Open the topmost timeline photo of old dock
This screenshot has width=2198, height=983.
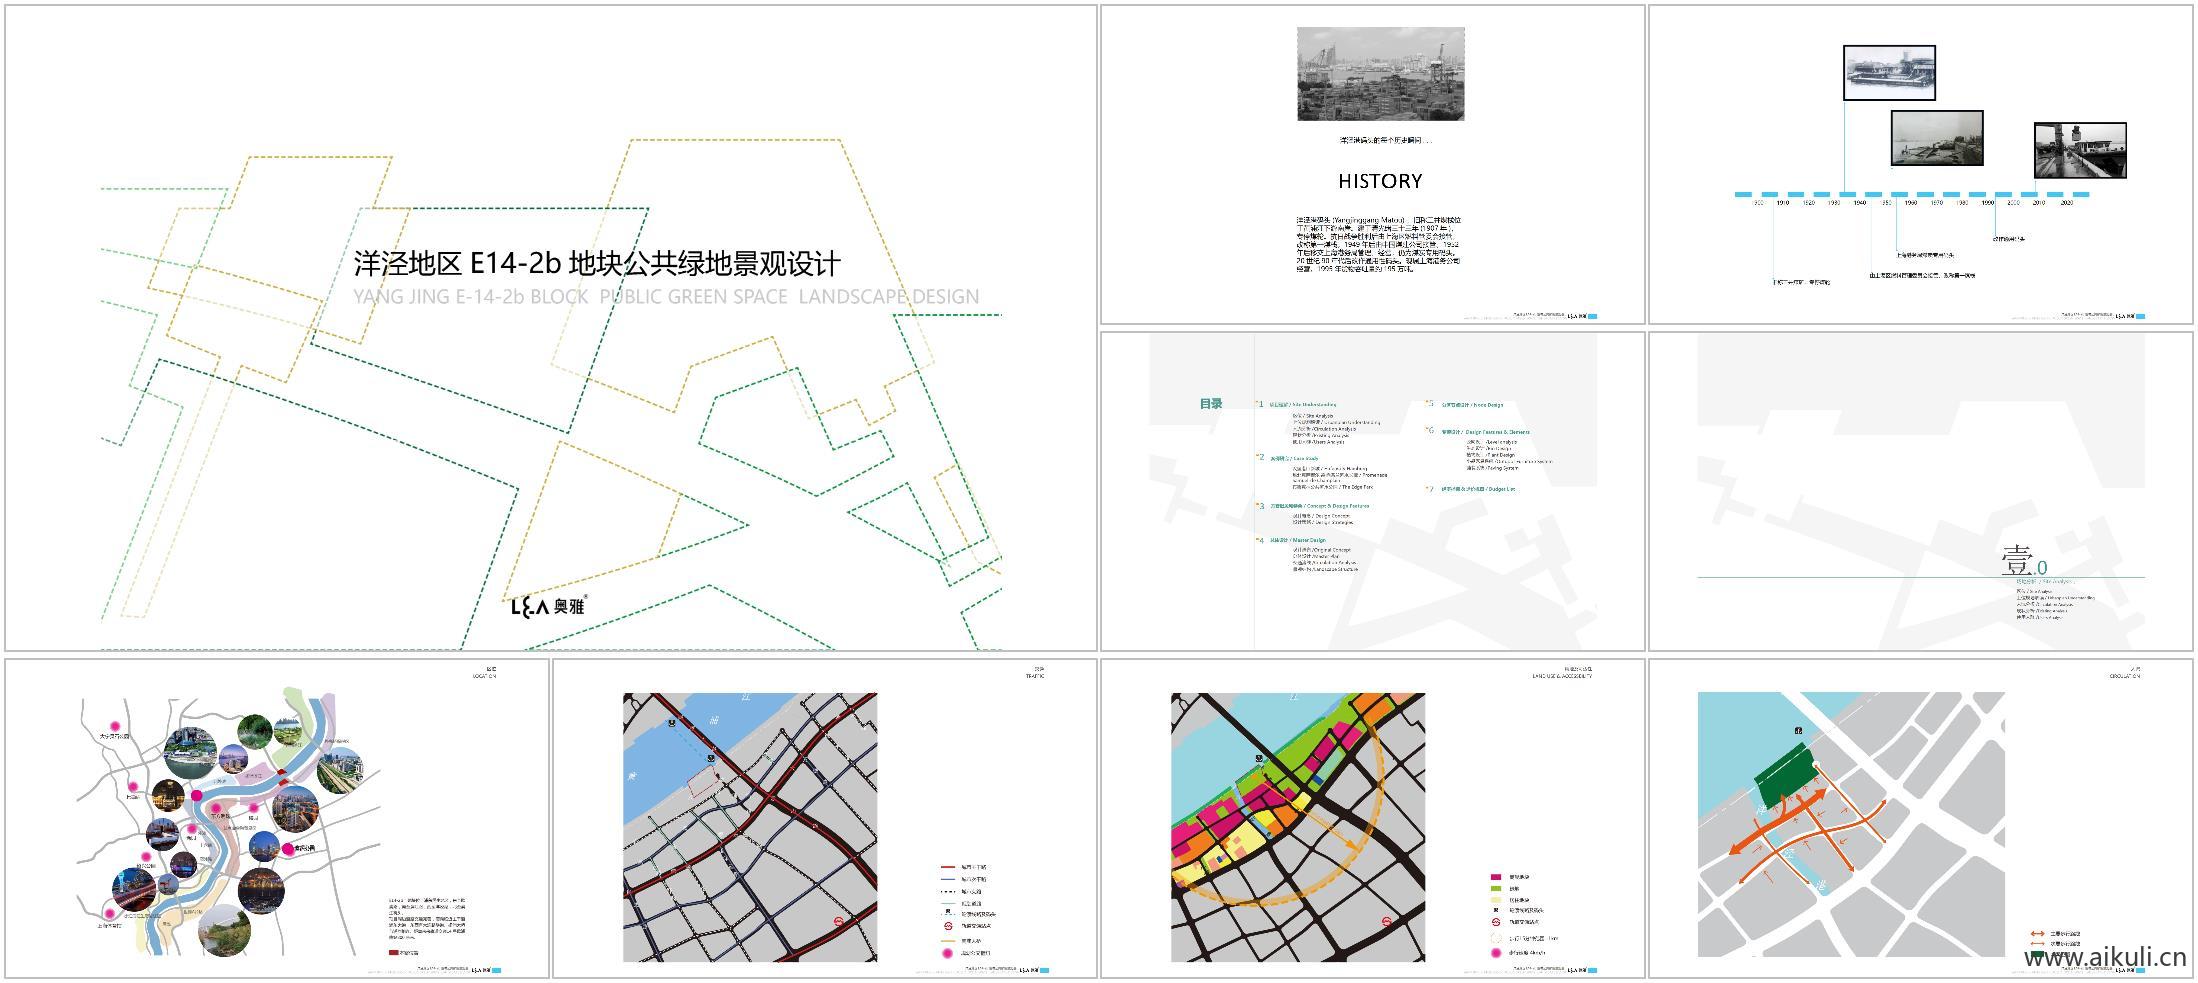pyautogui.click(x=1888, y=73)
